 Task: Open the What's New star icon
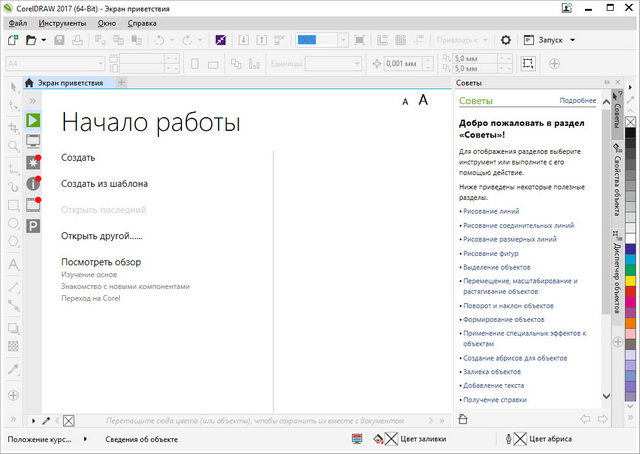[32, 162]
